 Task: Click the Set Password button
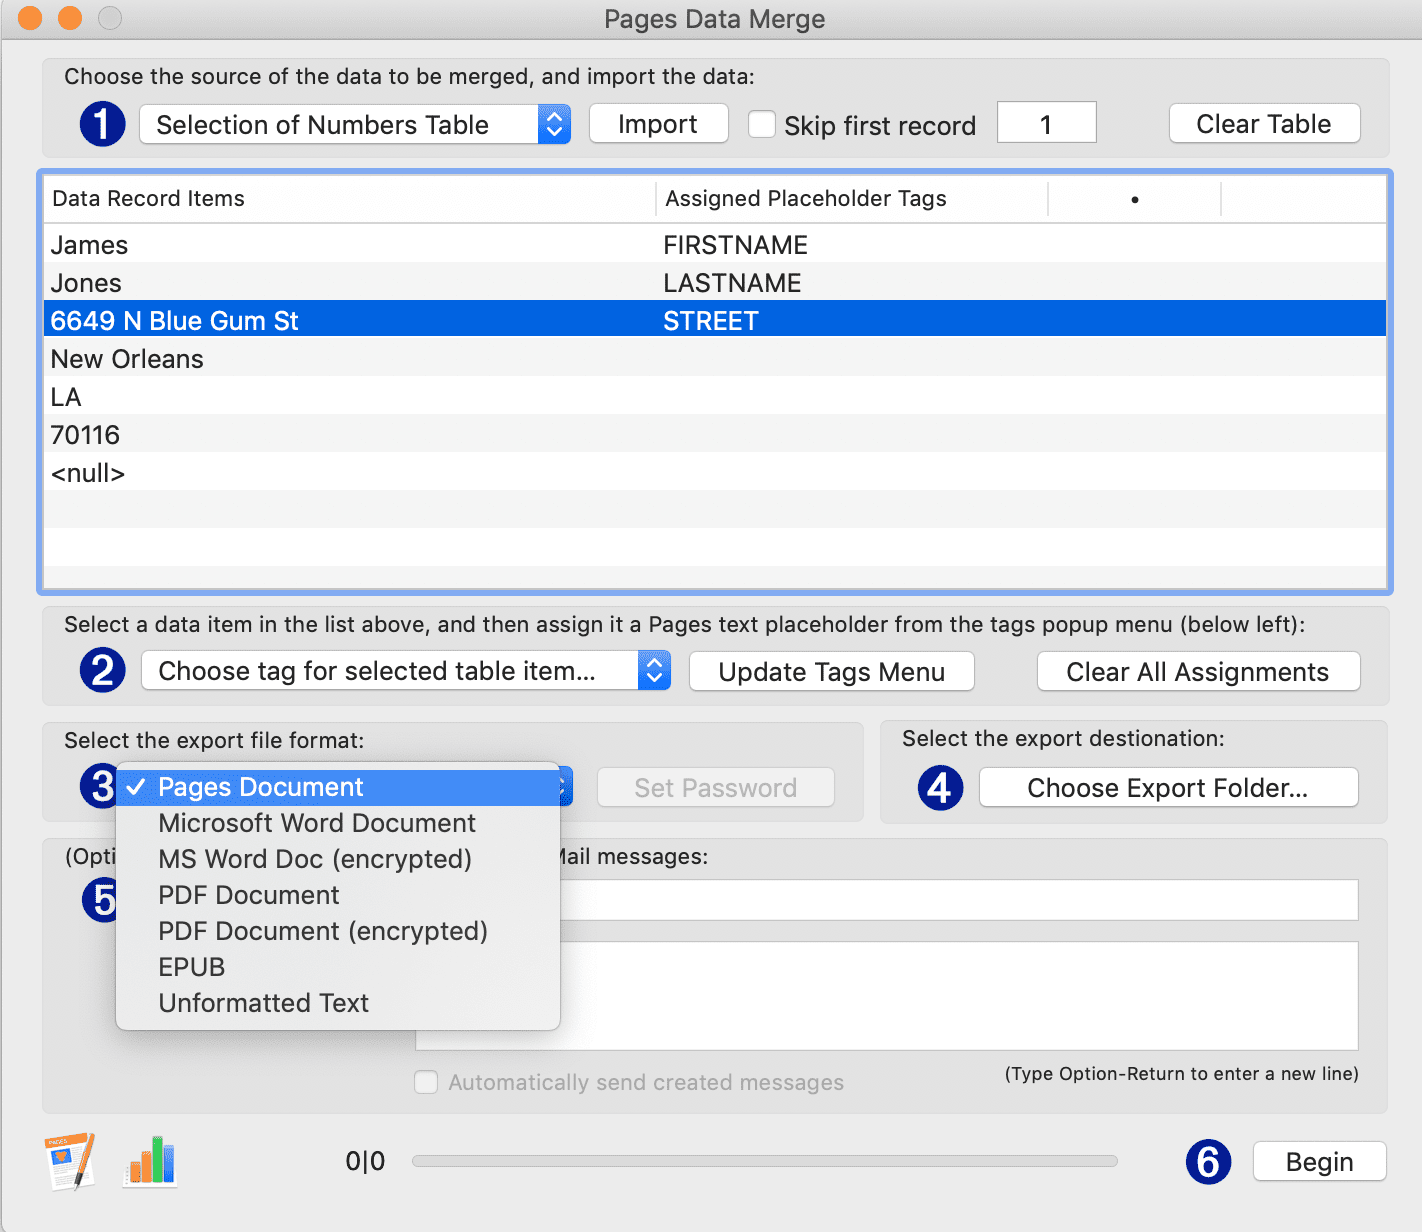tap(716, 788)
